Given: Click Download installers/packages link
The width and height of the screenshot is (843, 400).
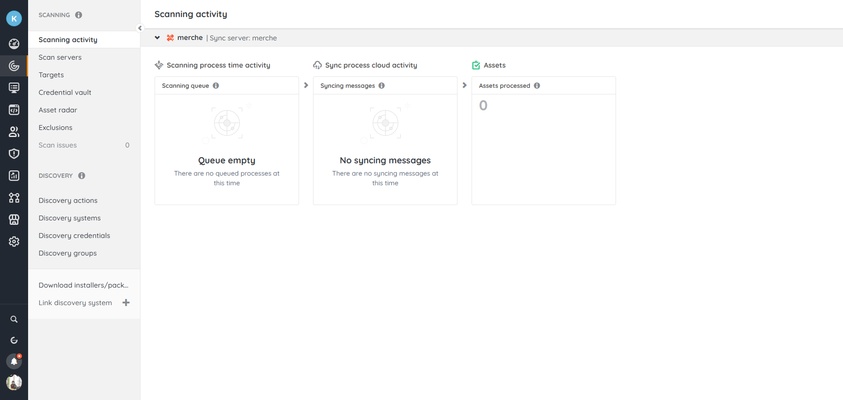Looking at the screenshot, I should (x=84, y=285).
